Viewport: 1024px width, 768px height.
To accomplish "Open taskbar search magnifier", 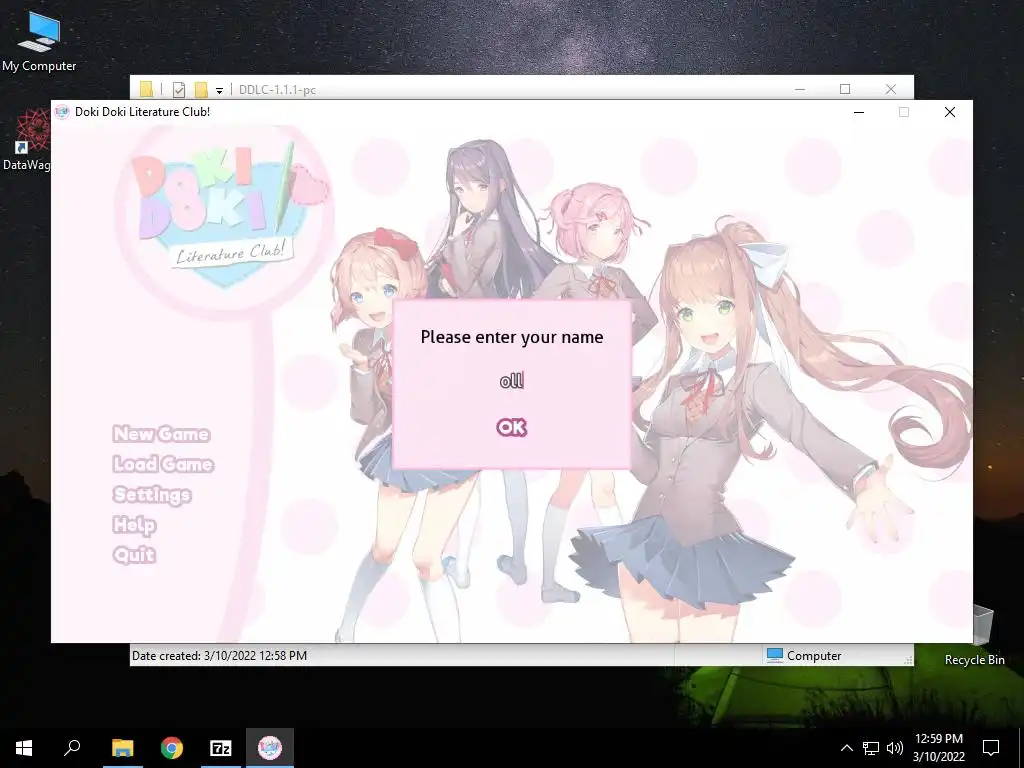I will click(x=72, y=748).
